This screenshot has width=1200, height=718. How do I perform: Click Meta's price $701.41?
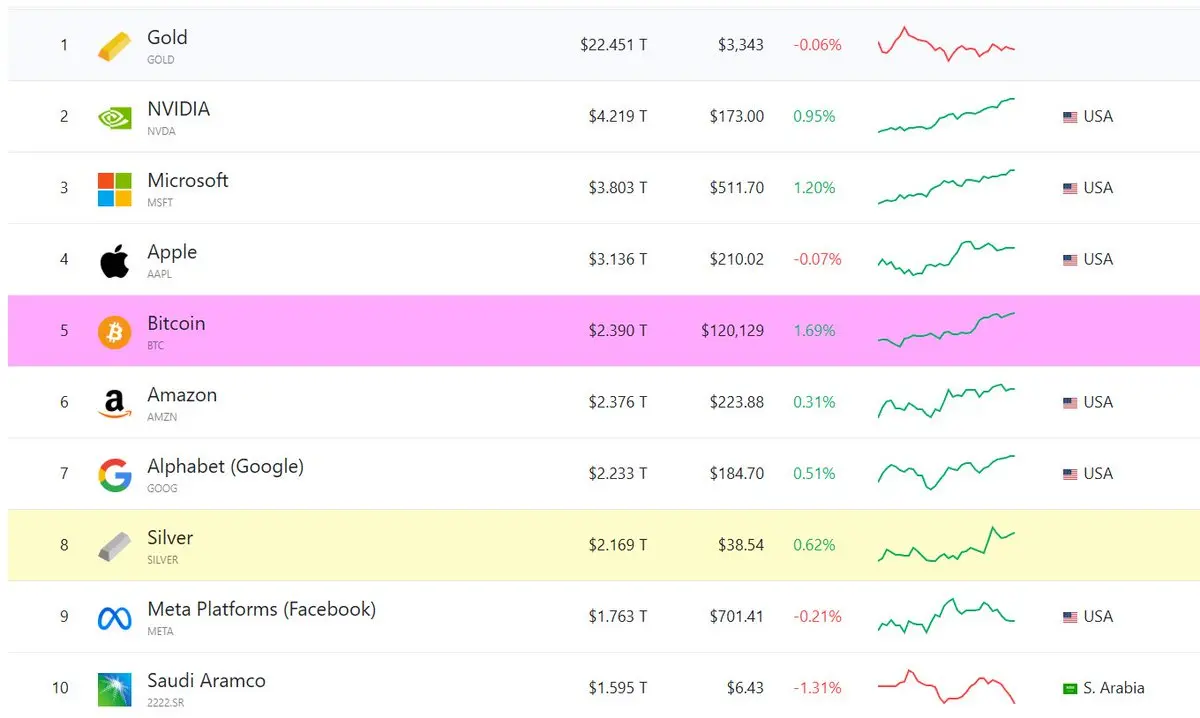[x=737, y=617]
